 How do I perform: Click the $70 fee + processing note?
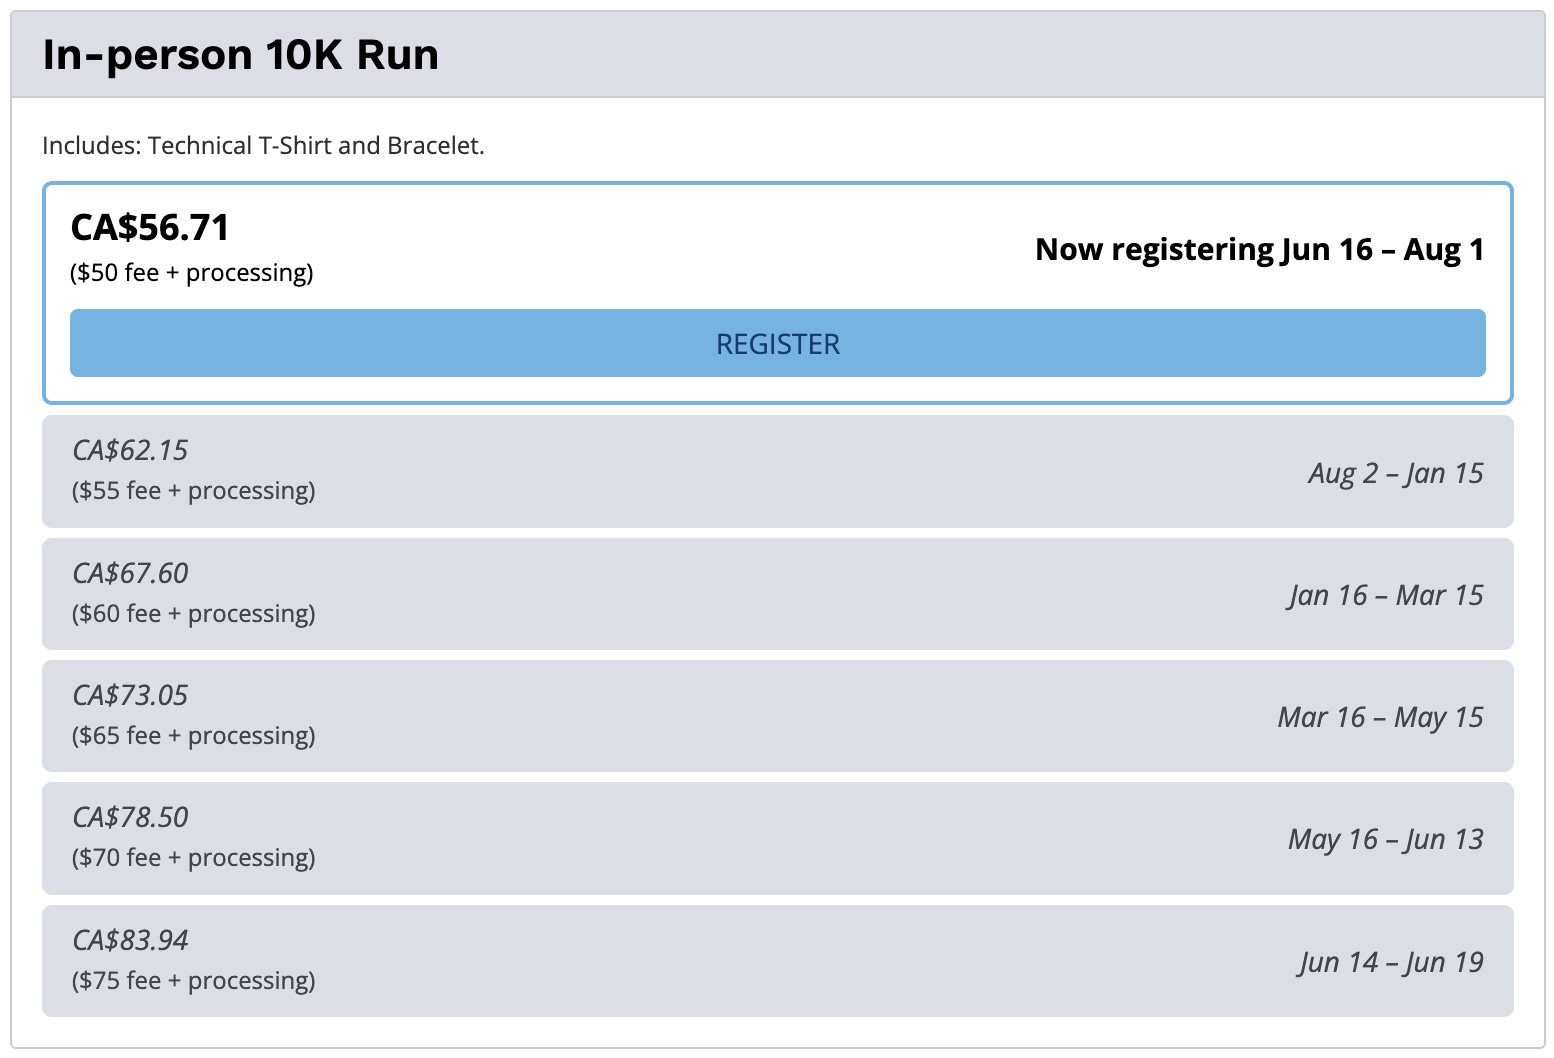[194, 858]
